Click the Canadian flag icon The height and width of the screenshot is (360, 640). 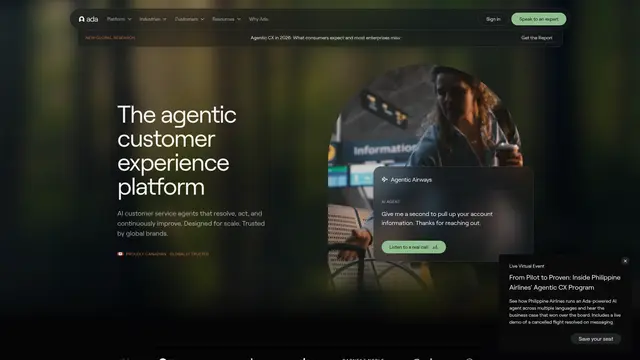pos(120,254)
